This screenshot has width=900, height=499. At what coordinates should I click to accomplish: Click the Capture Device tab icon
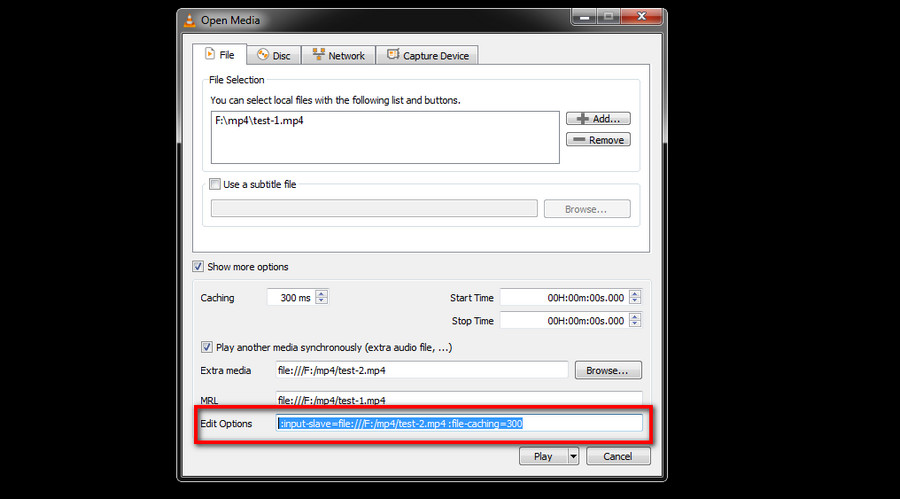tap(393, 55)
